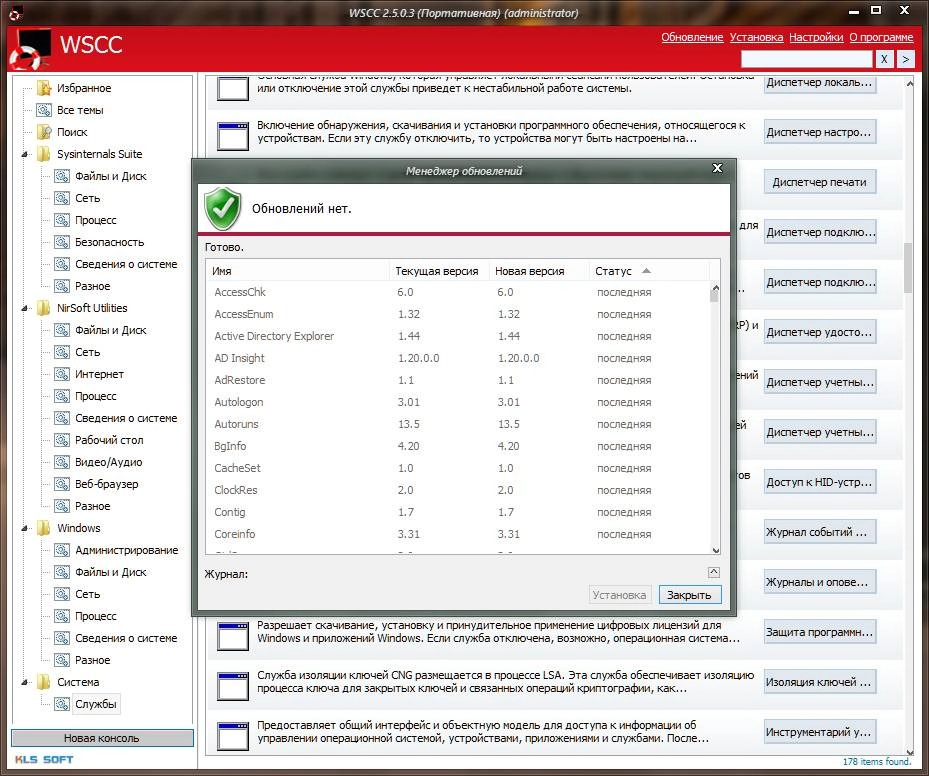
Task: Collapse the Система tree node
Action: 24,682
